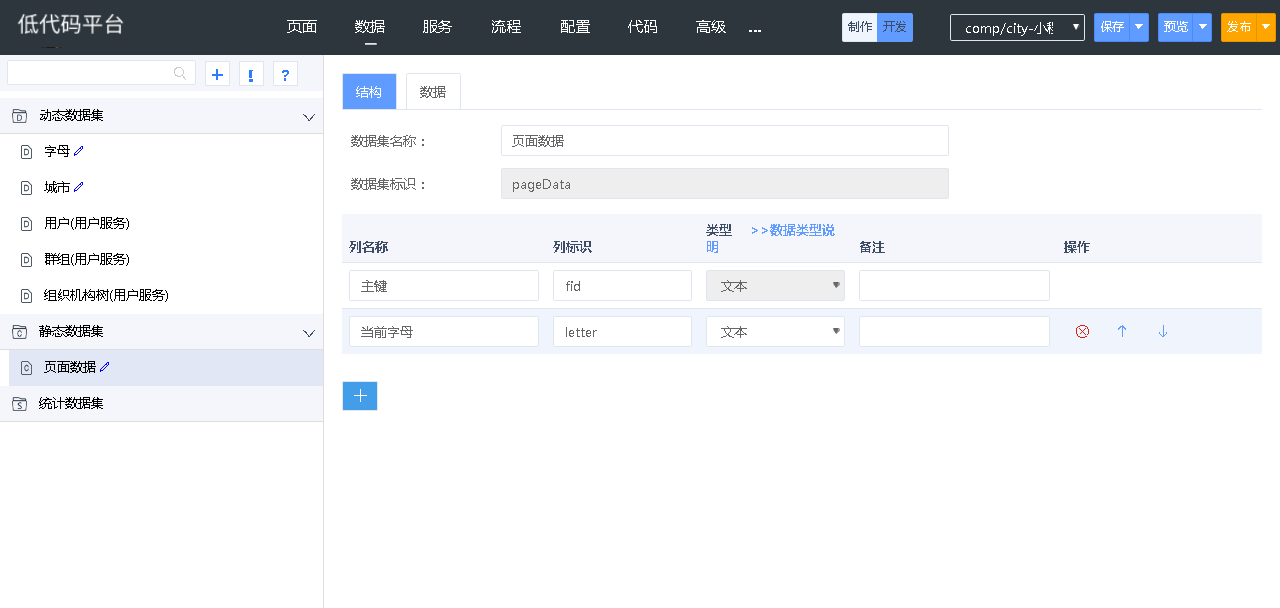Screen dimensions: 1280x608
Task: Add a new column with blue plus button
Action: point(359,396)
